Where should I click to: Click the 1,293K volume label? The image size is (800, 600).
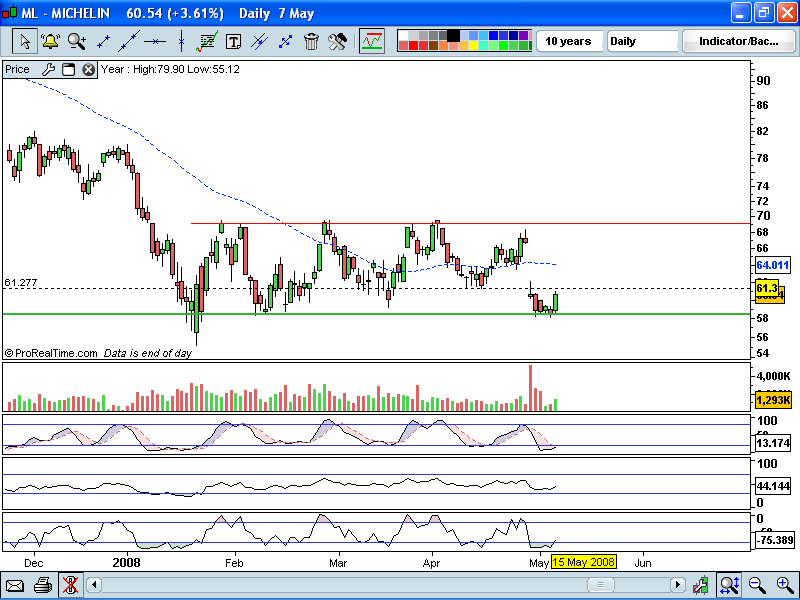773,400
